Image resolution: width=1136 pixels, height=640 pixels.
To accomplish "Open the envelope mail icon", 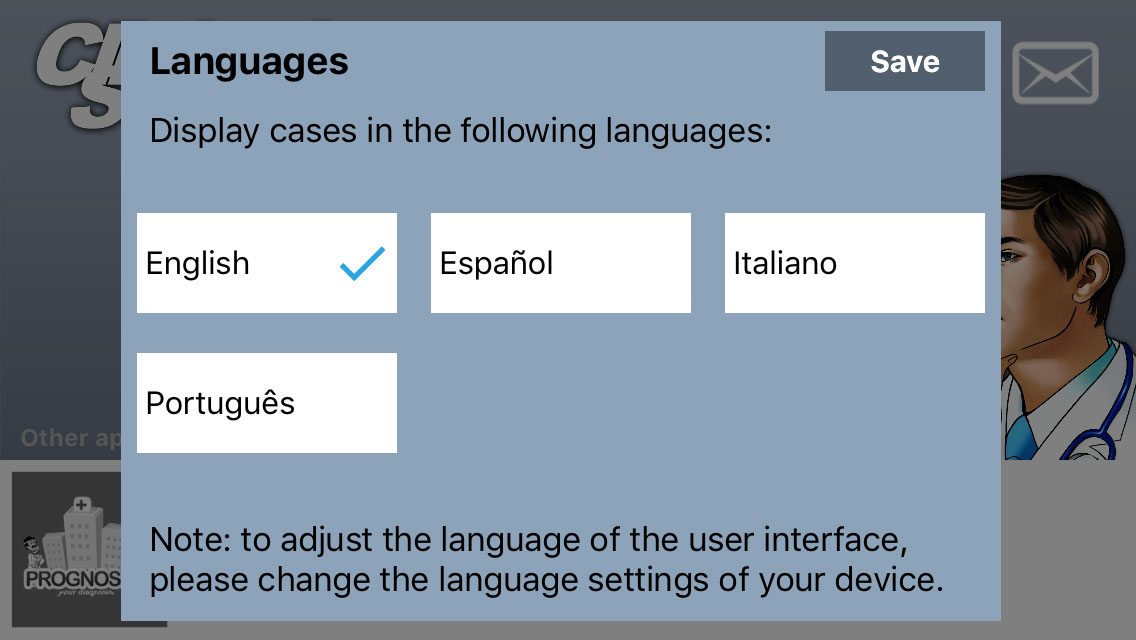I will click(x=1055, y=73).
